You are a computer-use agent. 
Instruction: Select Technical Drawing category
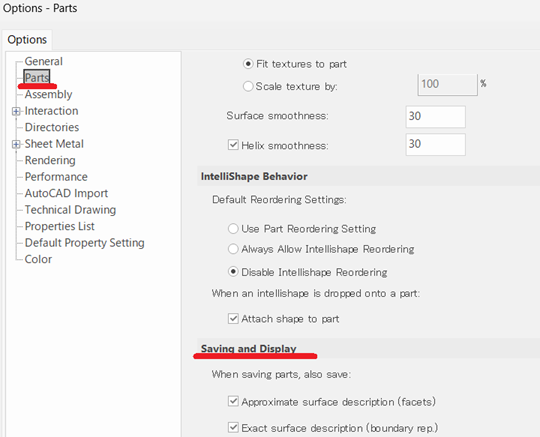click(x=70, y=210)
